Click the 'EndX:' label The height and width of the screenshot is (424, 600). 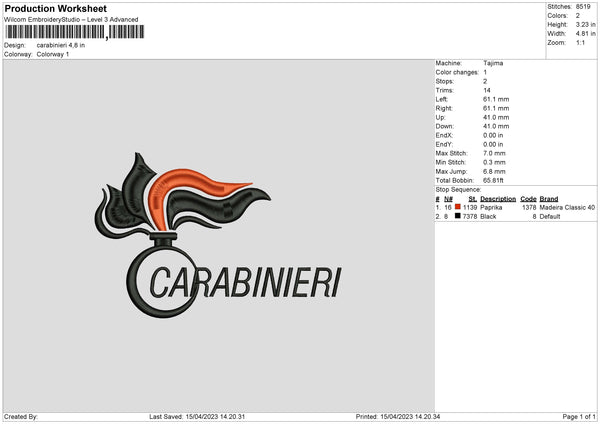[444, 135]
